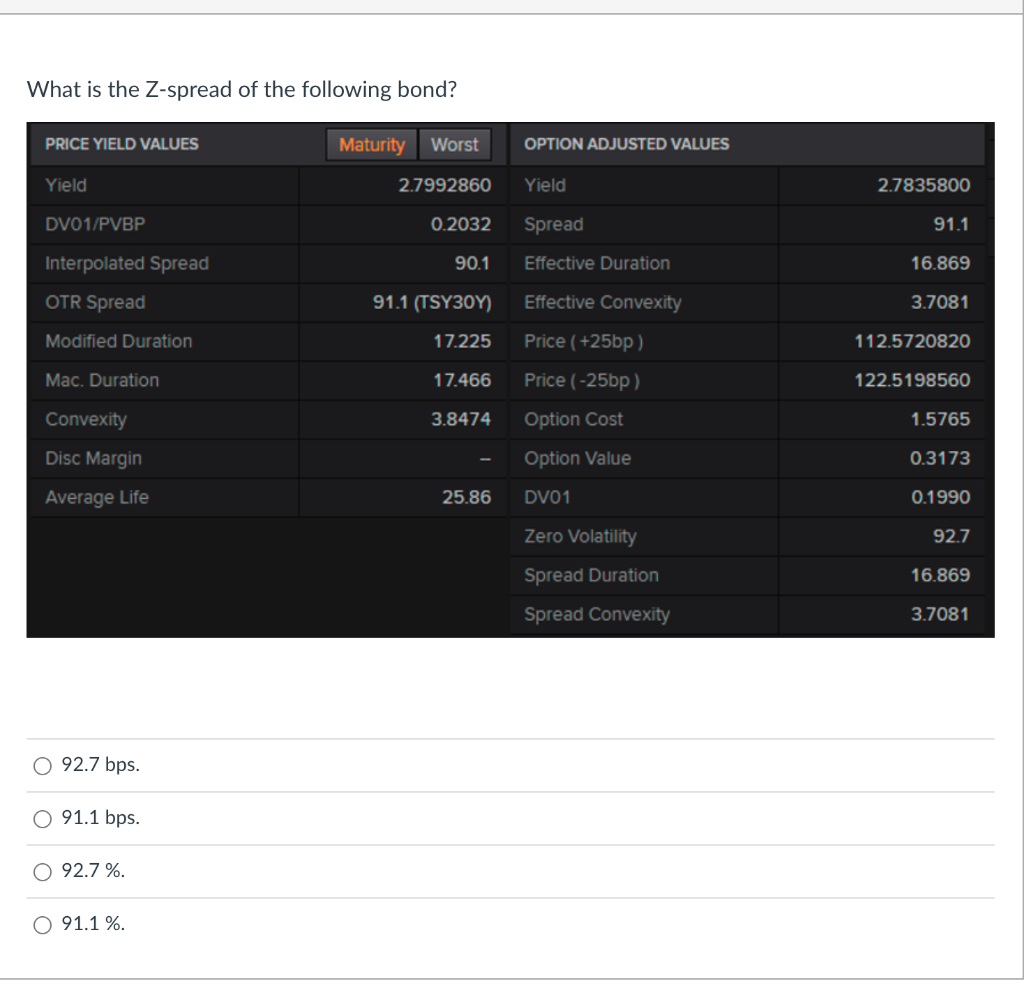Click the Average Life value 25.86

pos(466,497)
